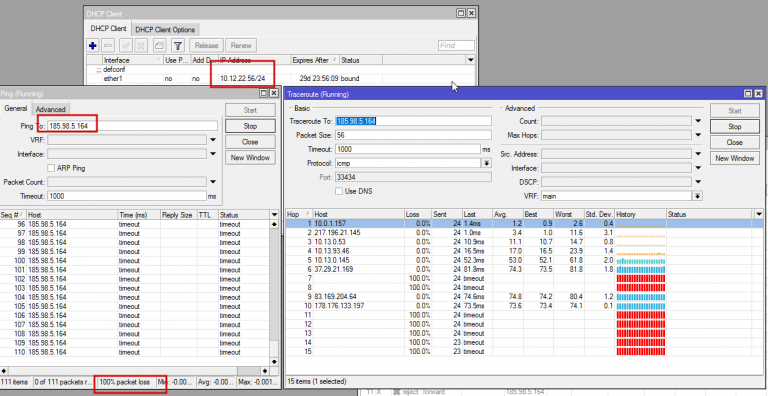Select the DHCP Client tab
Image resolution: width=768 pixels, height=396 pixels.
tap(108, 29)
